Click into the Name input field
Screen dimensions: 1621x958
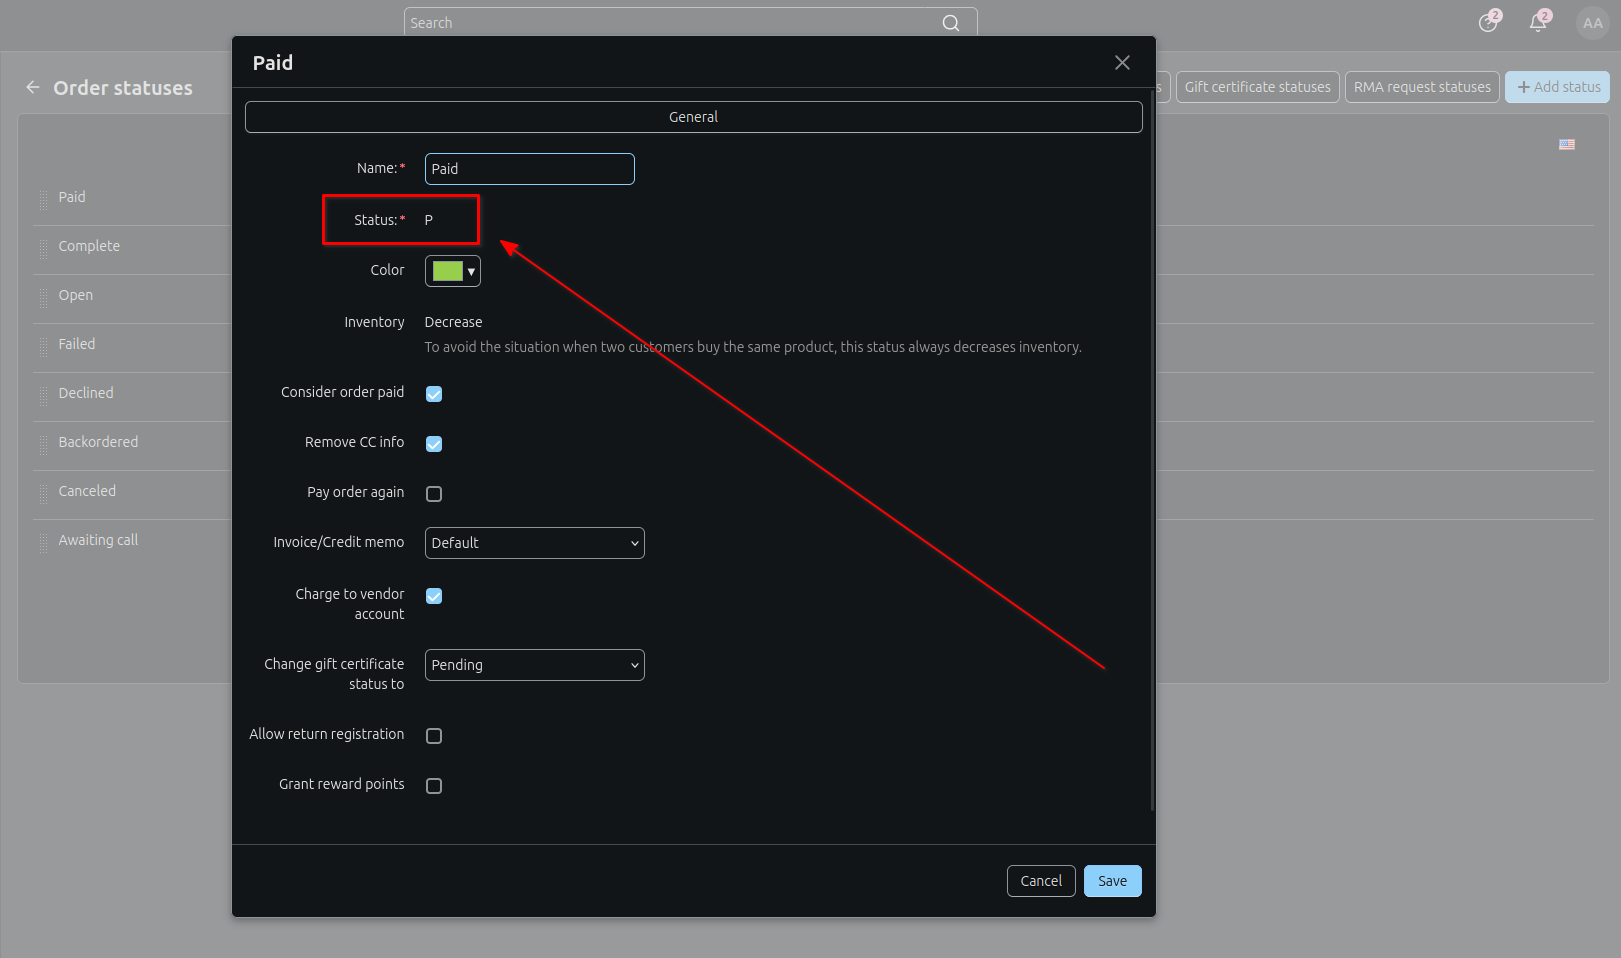(x=530, y=169)
